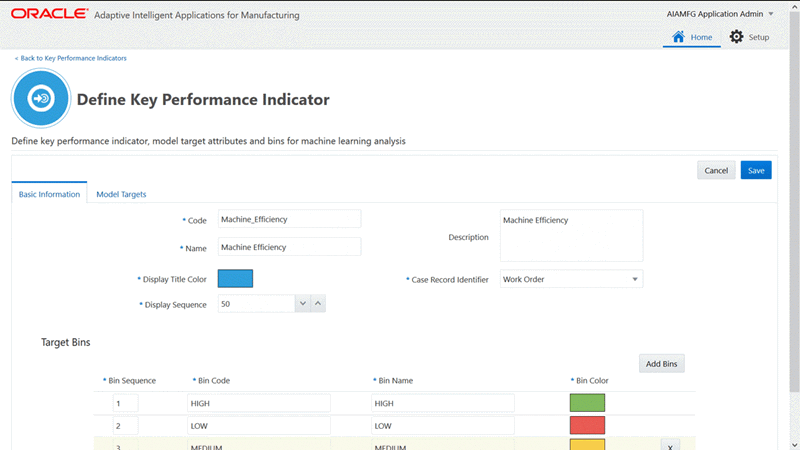The width and height of the screenshot is (800, 450).
Task: Click the Bin Color column header
Action: click(x=590, y=381)
